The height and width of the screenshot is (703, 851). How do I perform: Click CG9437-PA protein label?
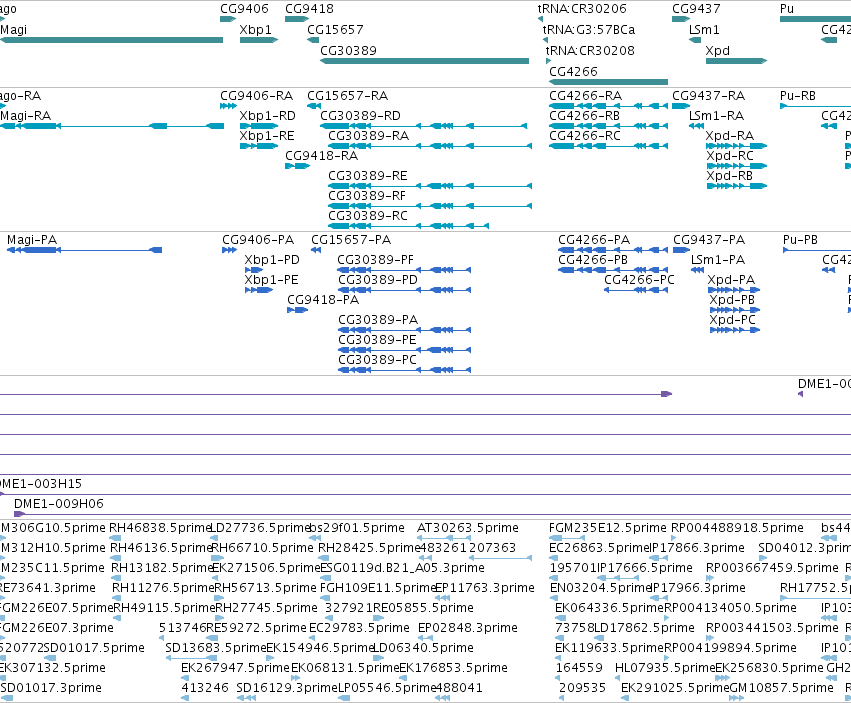(709, 239)
